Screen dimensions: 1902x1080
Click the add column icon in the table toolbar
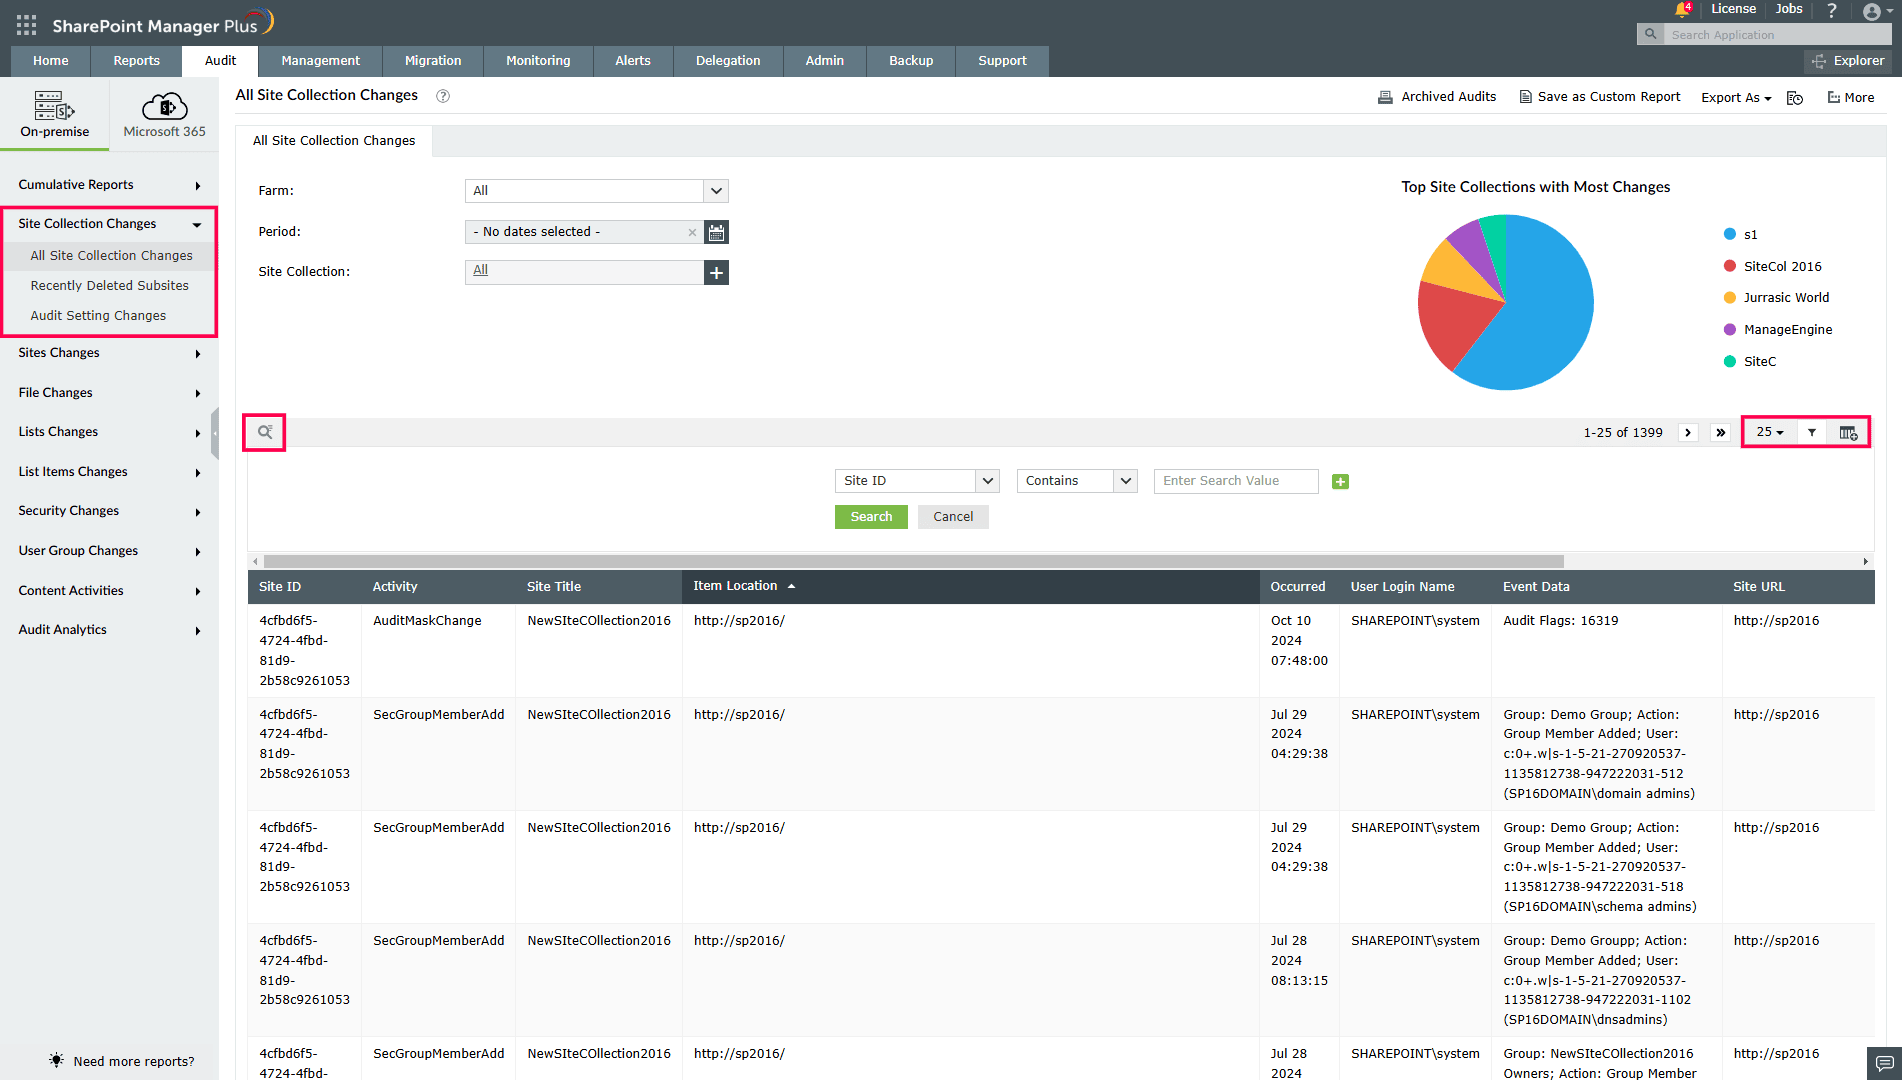1847,431
